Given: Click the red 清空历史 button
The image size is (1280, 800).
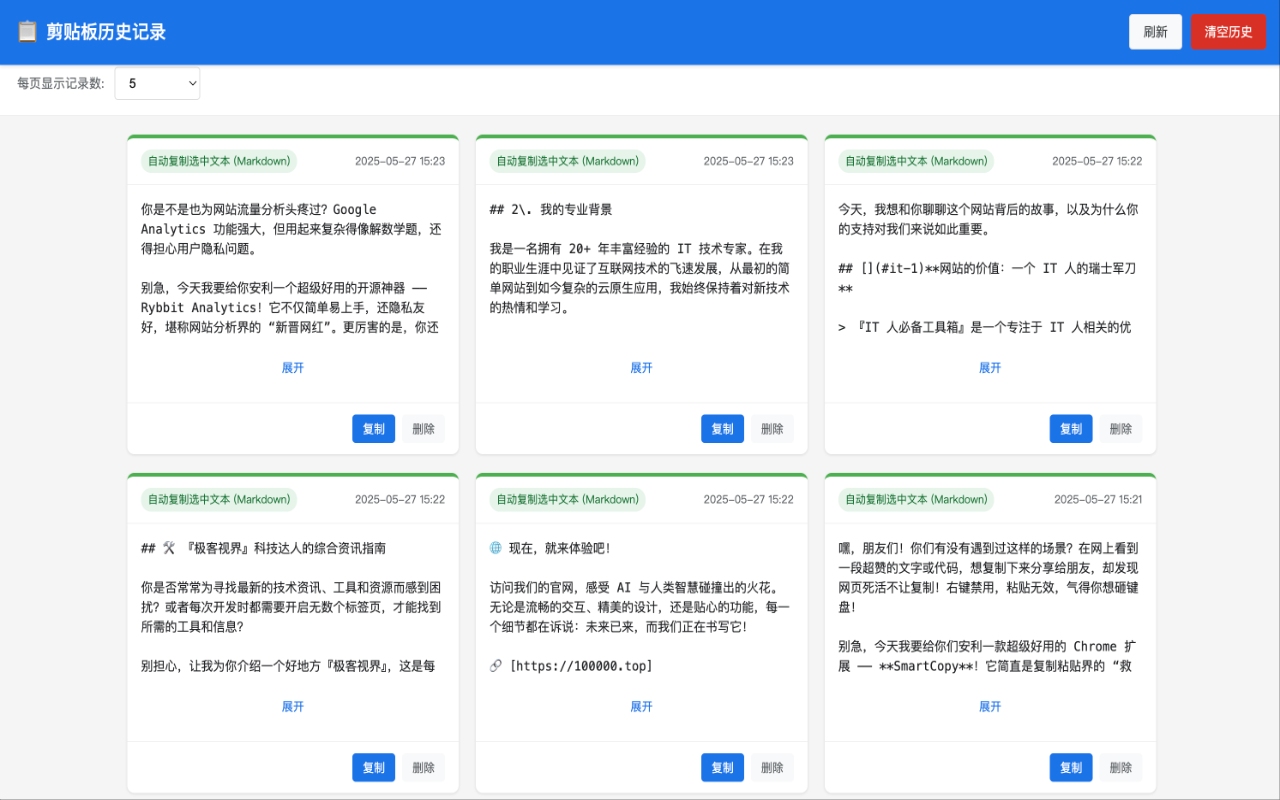Looking at the screenshot, I should pyautogui.click(x=1228, y=31).
